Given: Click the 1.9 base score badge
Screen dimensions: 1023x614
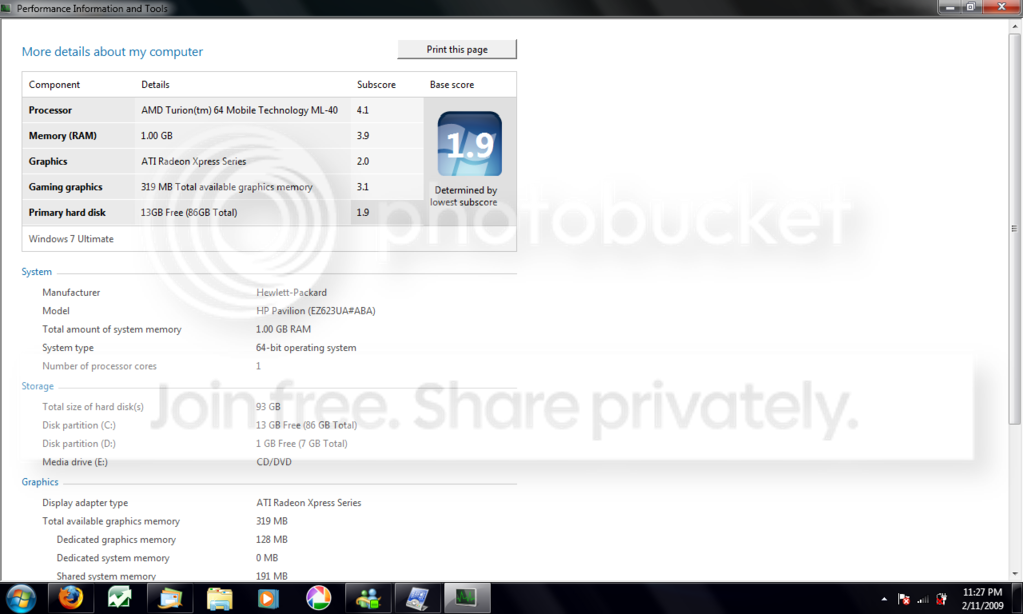Looking at the screenshot, I should pyautogui.click(x=470, y=144).
